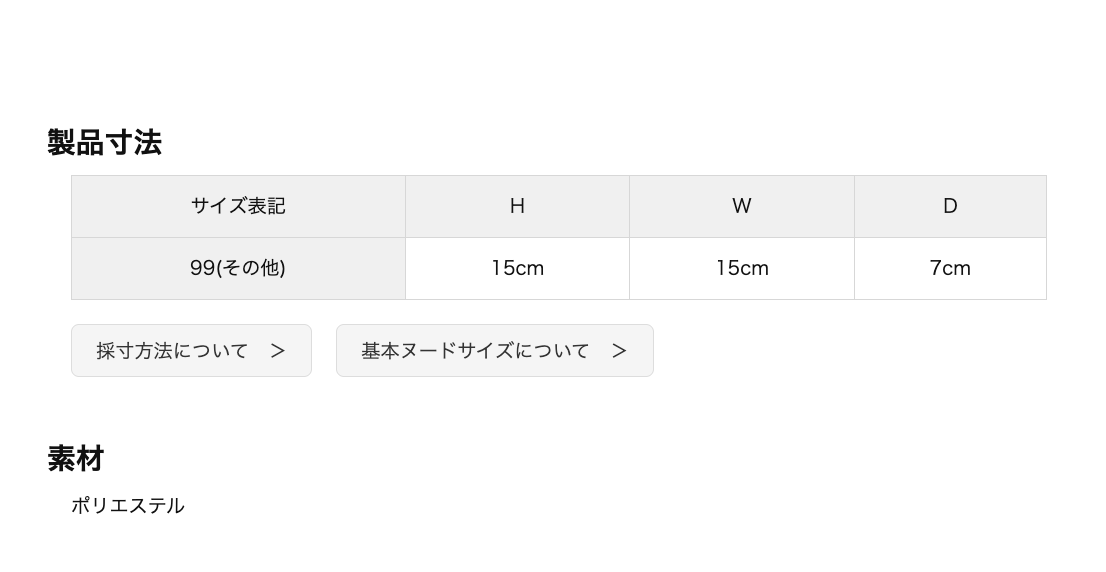Click the chevron arrow on 基本ヌードサイズについて
This screenshot has width=1106, height=572.
click(x=619, y=351)
